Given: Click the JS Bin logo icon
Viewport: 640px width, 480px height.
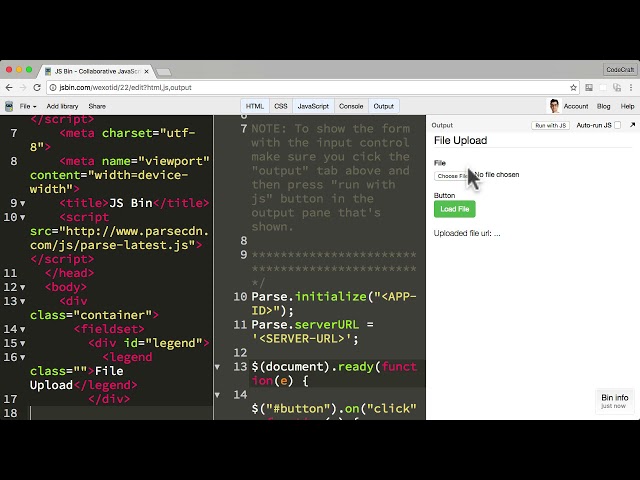Looking at the screenshot, I should (x=9, y=106).
